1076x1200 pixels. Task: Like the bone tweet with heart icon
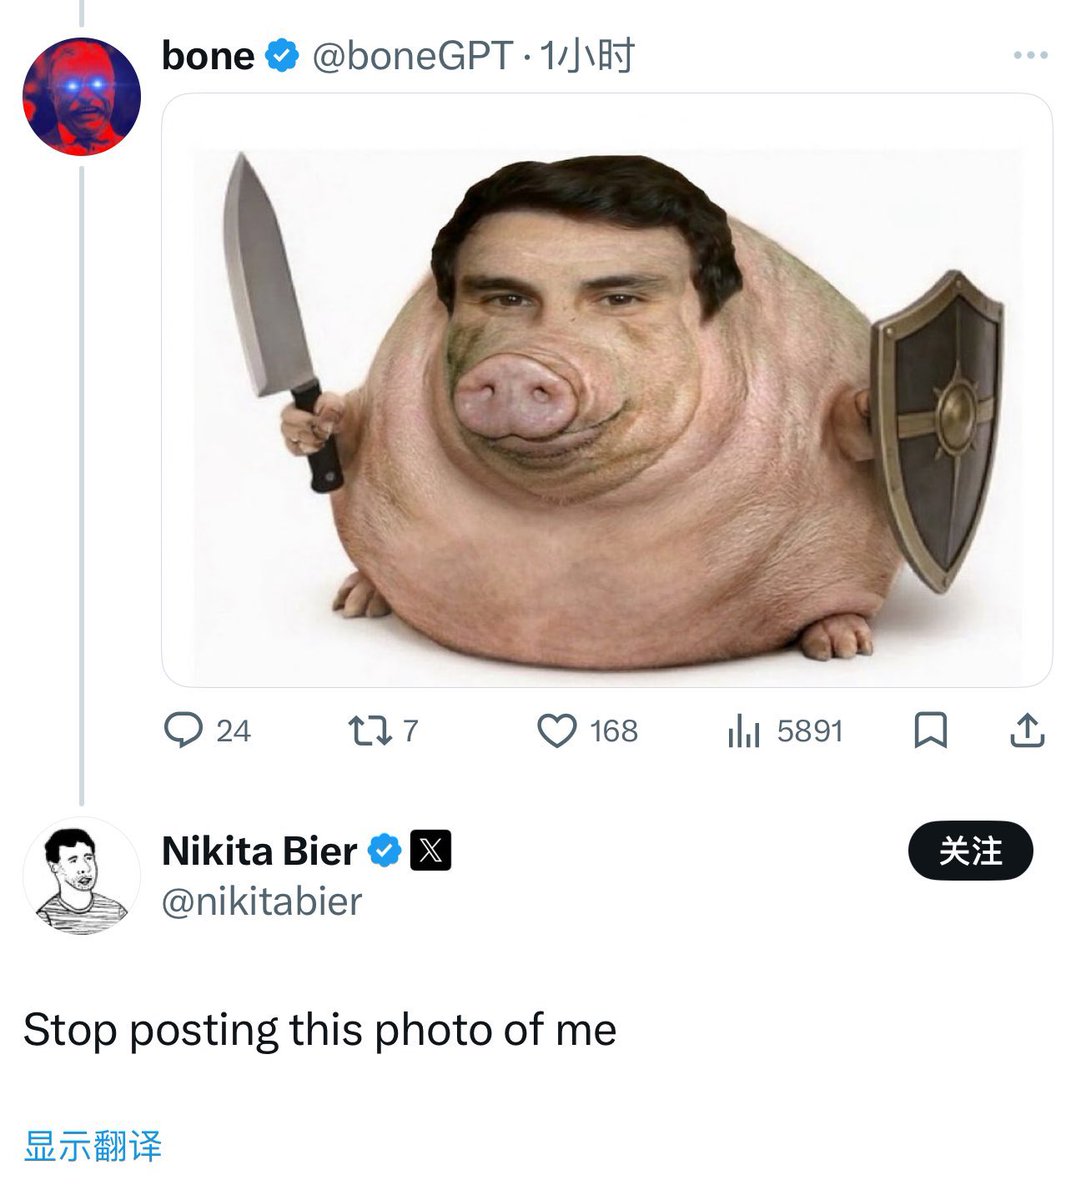pyautogui.click(x=557, y=731)
